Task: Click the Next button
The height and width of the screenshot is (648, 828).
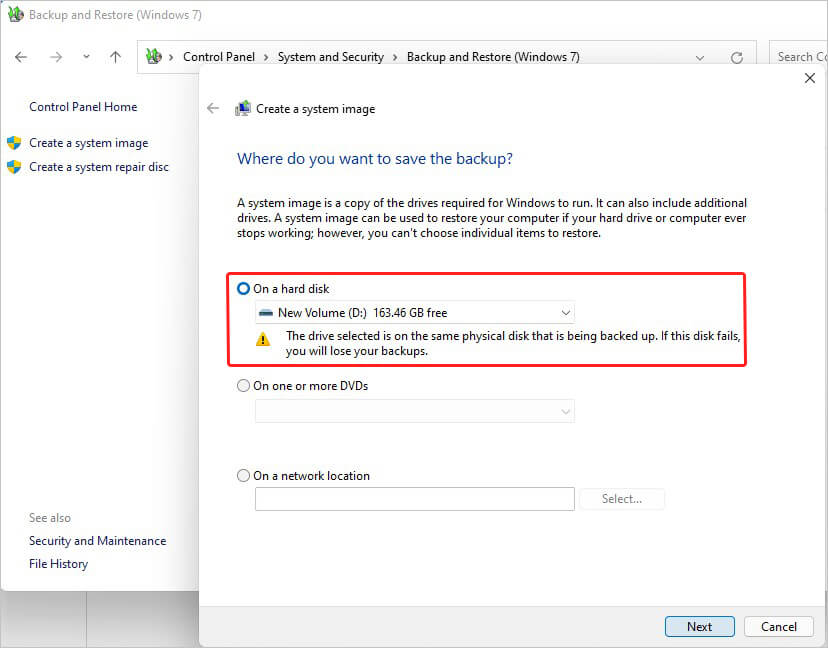Action: pyautogui.click(x=700, y=626)
